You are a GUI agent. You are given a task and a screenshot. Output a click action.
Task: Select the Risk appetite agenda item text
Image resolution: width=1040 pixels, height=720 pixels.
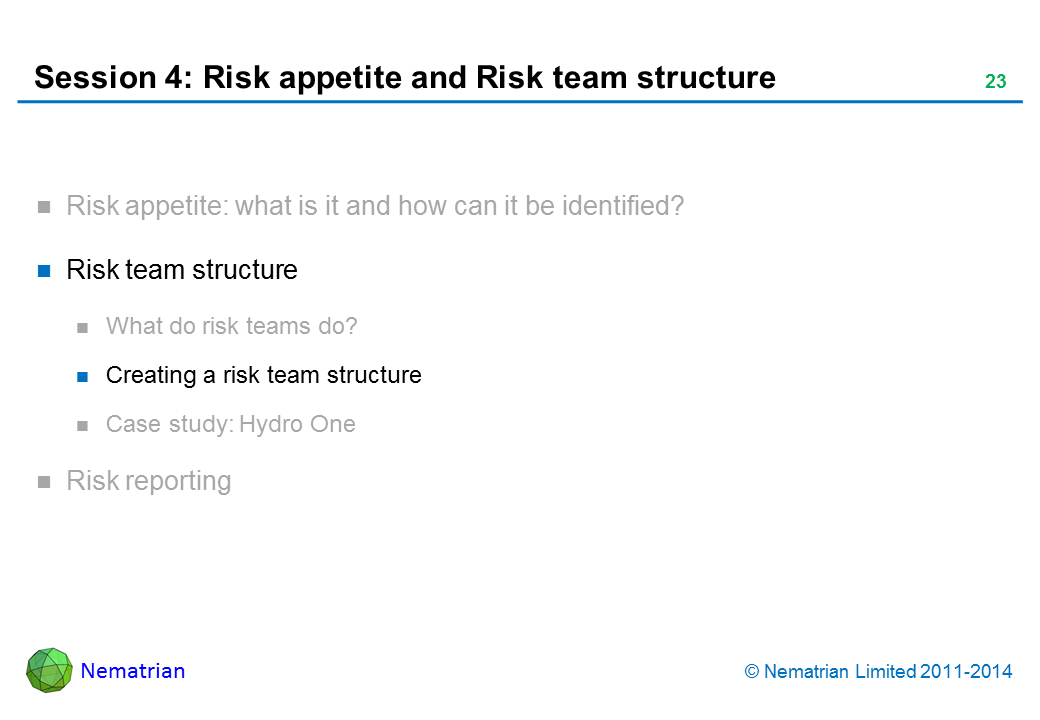click(x=374, y=207)
